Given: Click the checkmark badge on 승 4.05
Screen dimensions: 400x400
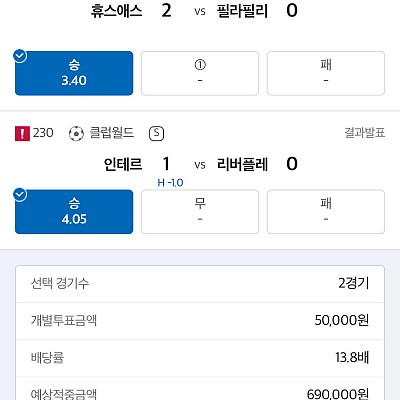Looking at the screenshot, I should [x=20, y=195].
